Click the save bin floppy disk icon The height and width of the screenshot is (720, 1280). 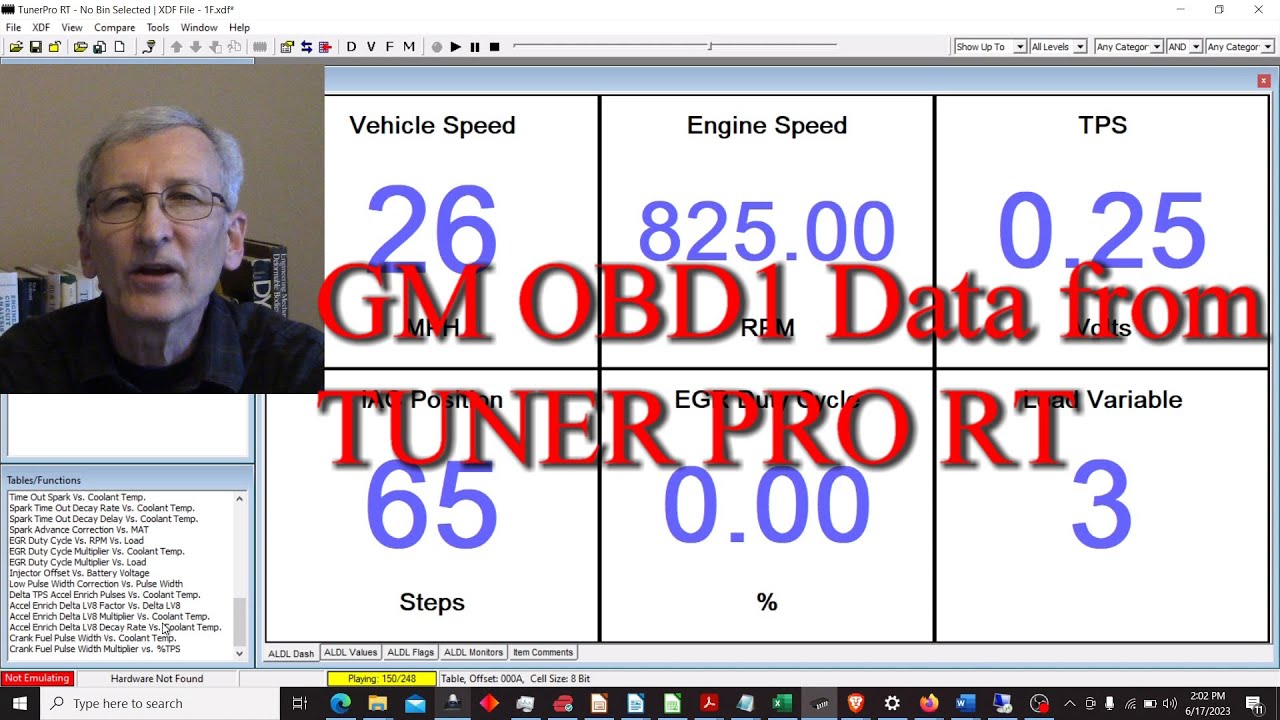coord(36,47)
